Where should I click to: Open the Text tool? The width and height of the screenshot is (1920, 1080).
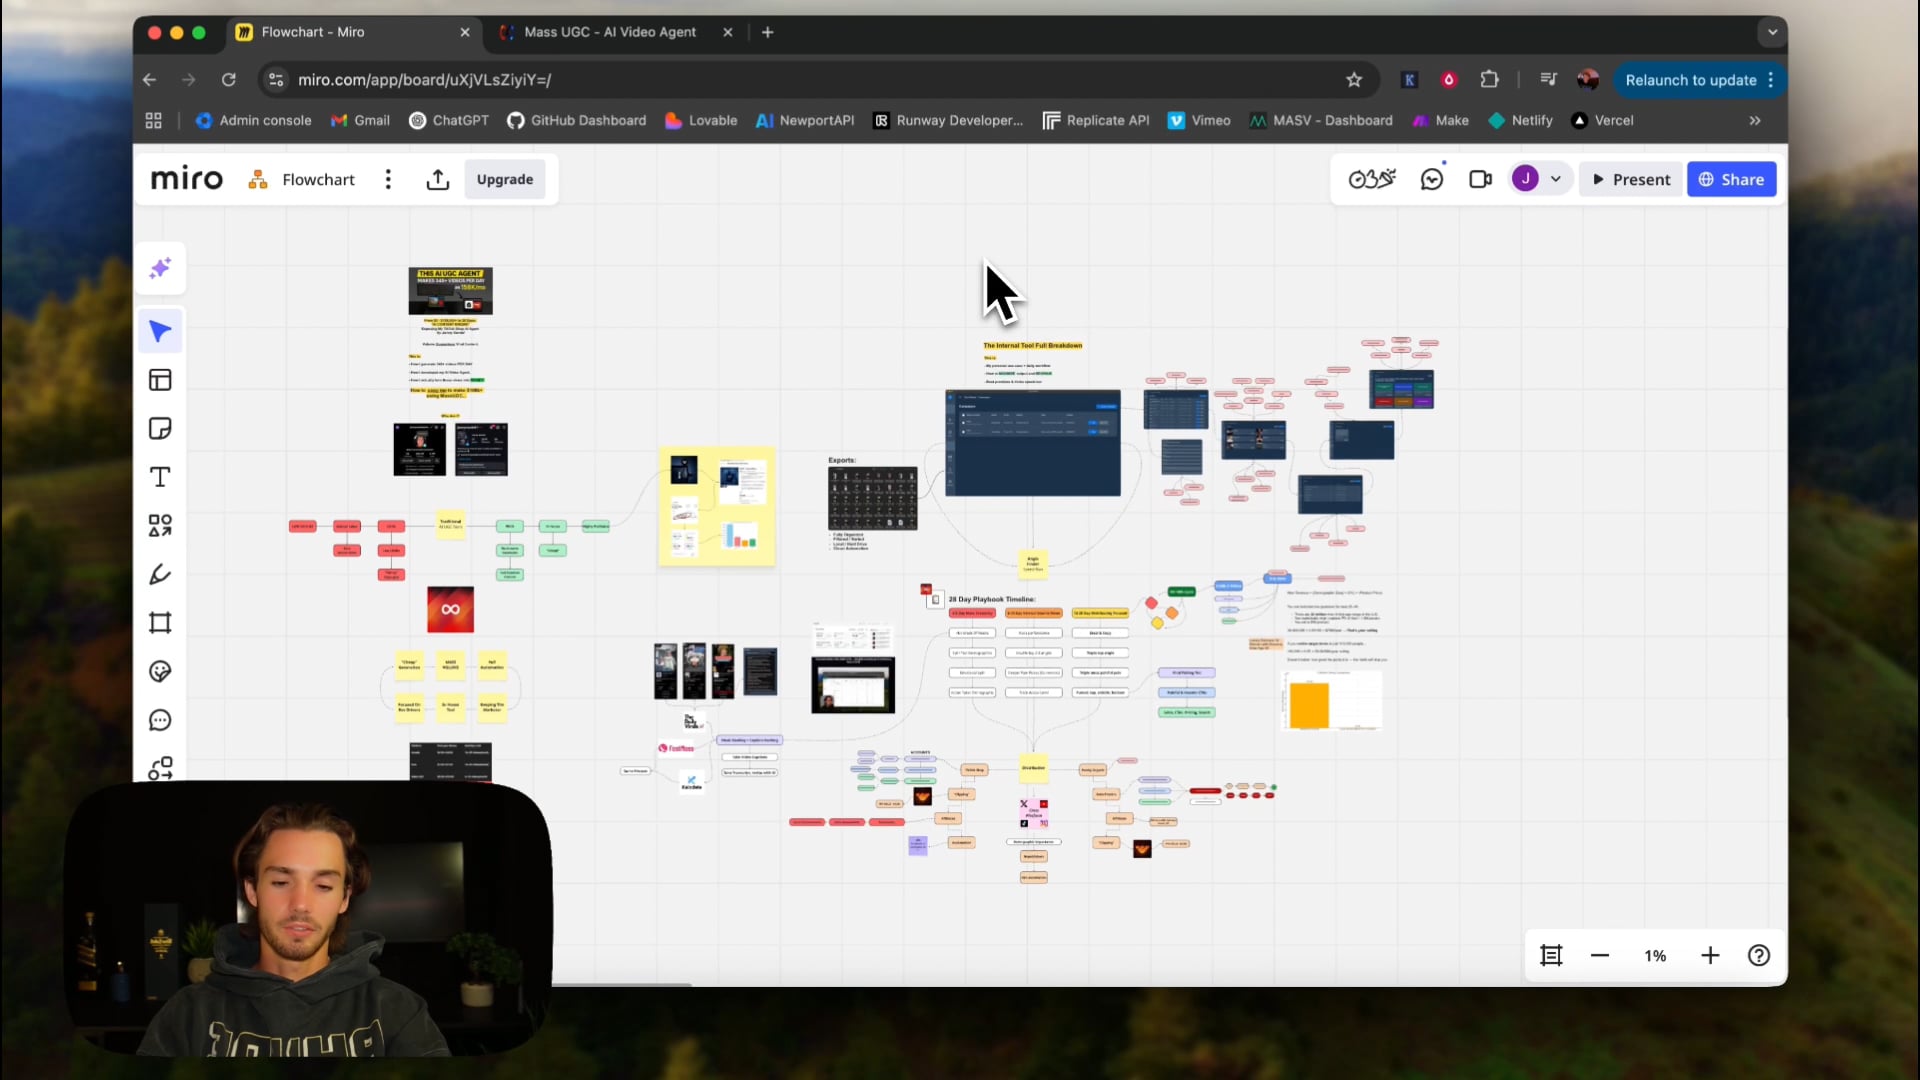(x=160, y=477)
